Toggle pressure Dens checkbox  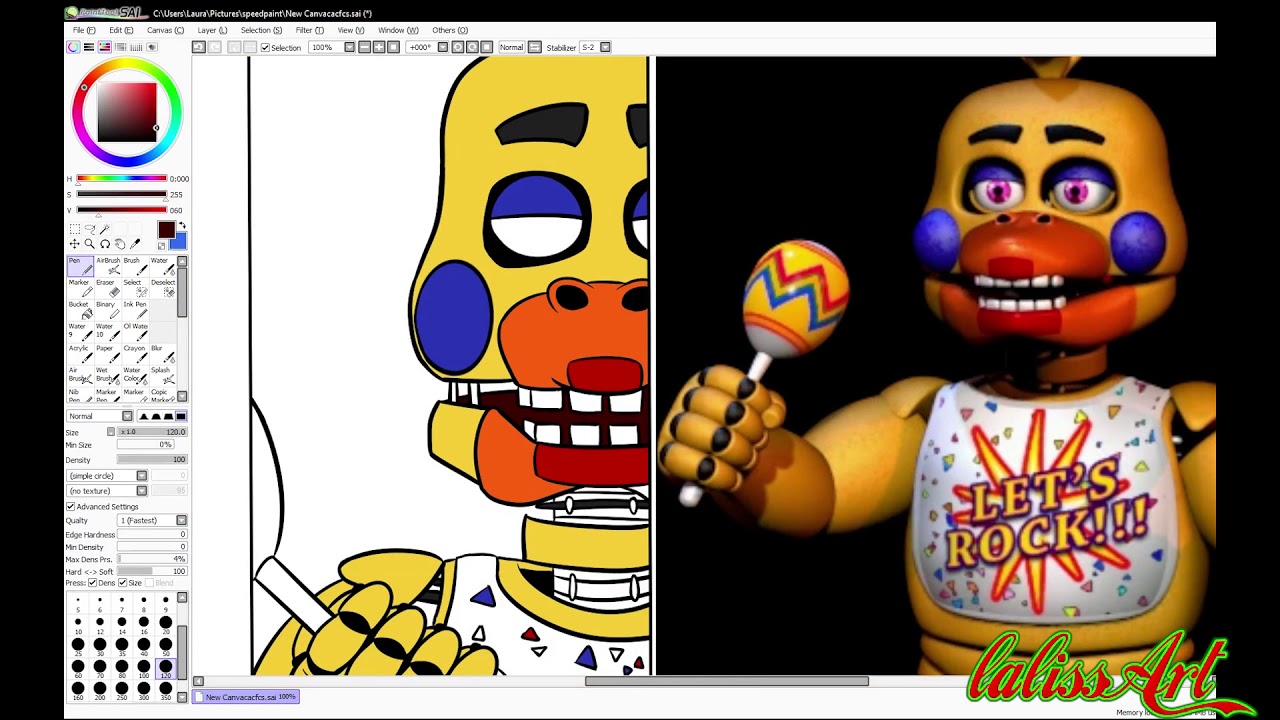(x=93, y=583)
